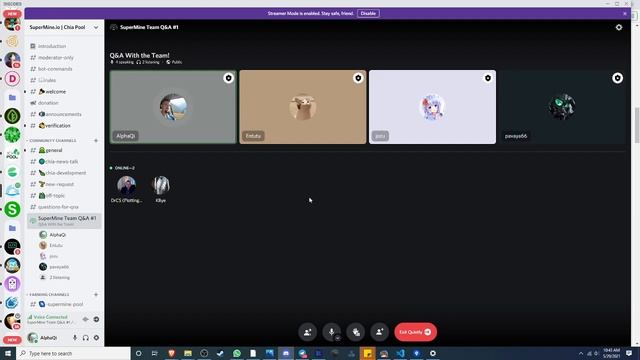Open WhatsApp from the taskbar
Viewport: 640px width, 360px height.
click(237, 353)
